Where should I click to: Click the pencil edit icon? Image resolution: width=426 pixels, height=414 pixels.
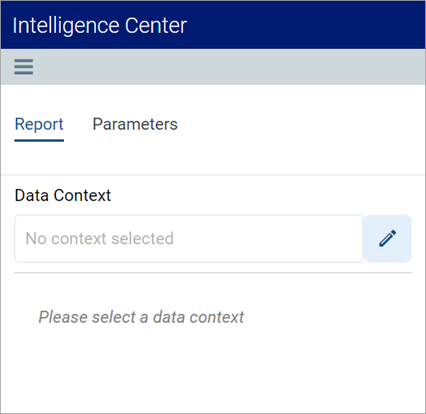[388, 238]
